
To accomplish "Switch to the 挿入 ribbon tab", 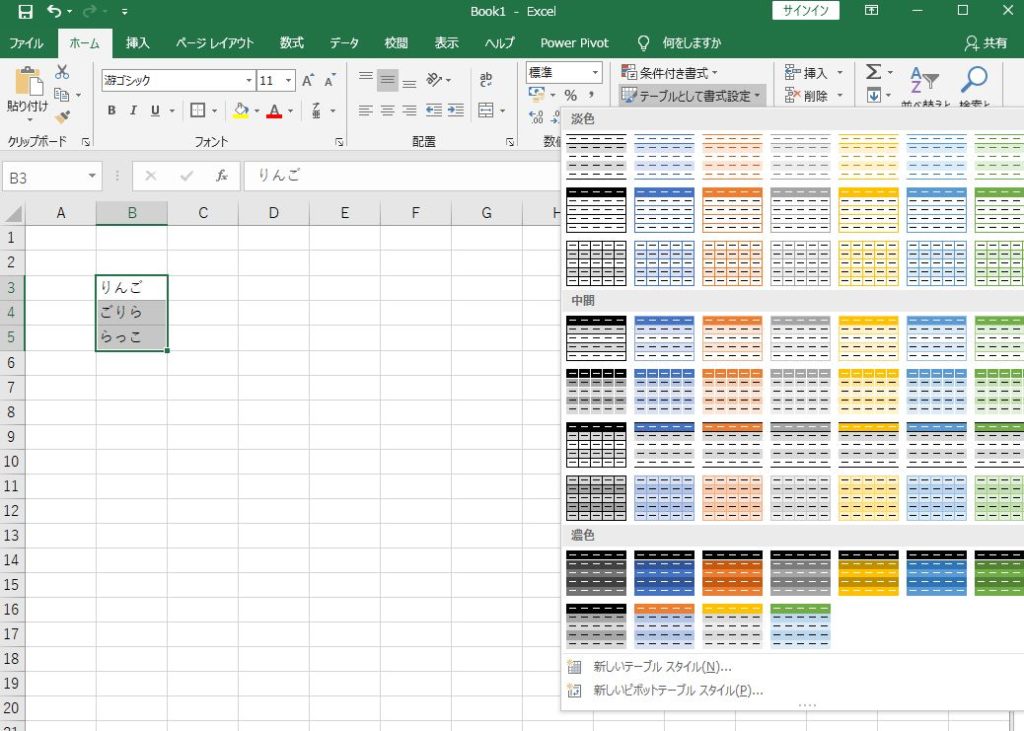I will [138, 43].
